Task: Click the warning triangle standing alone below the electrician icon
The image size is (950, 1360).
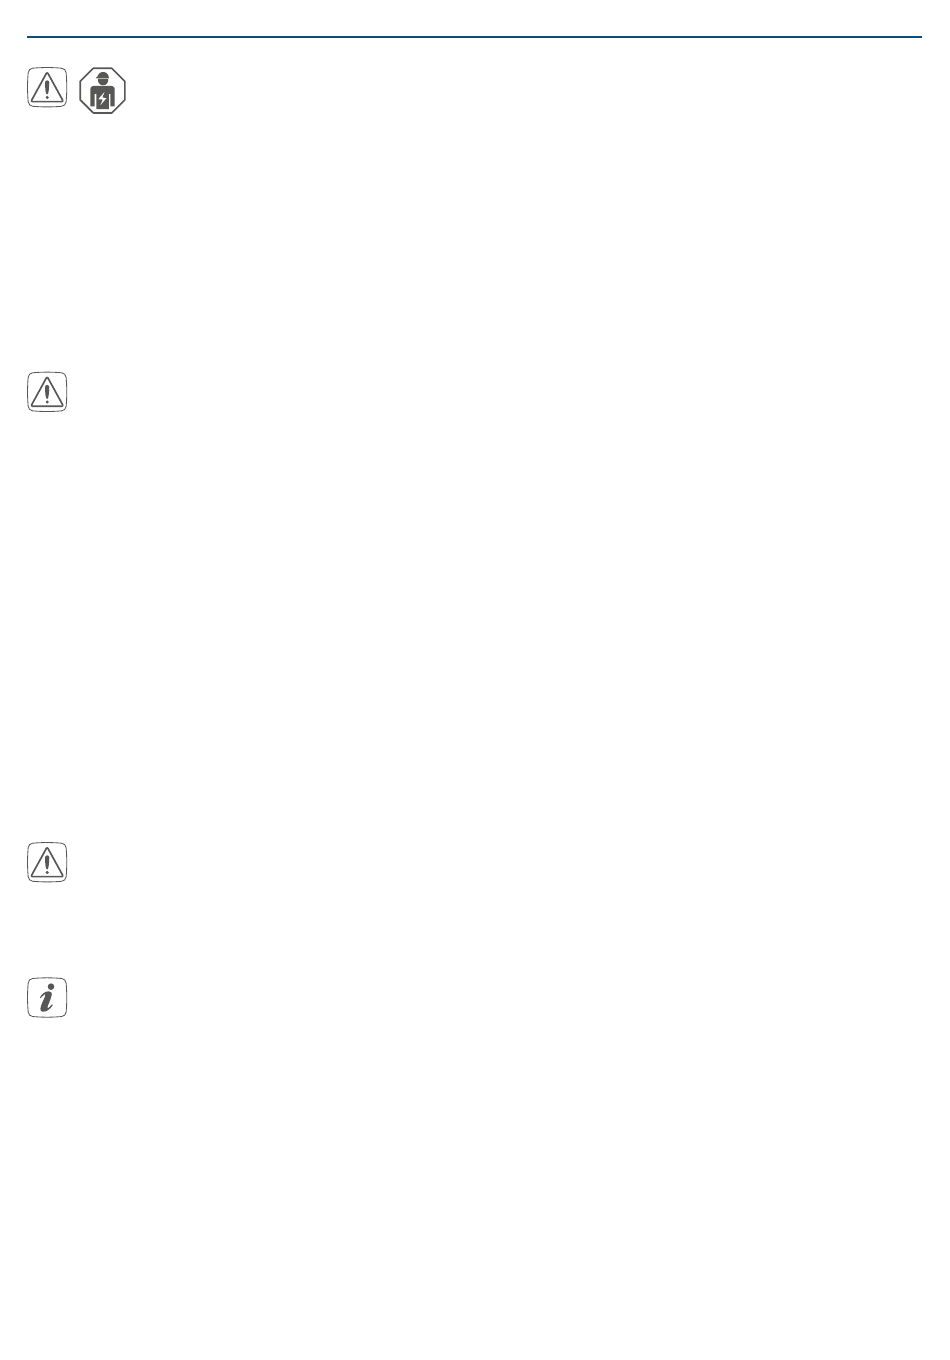Action: [47, 391]
